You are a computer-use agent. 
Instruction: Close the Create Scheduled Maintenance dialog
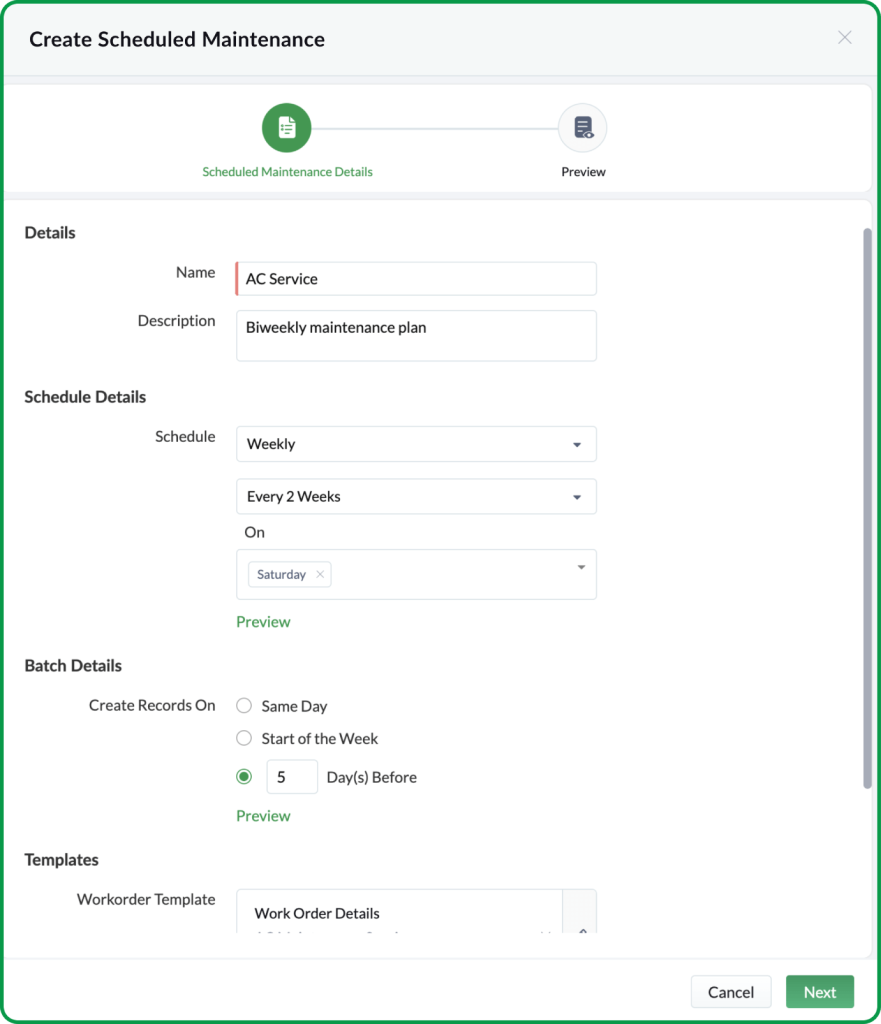844,37
